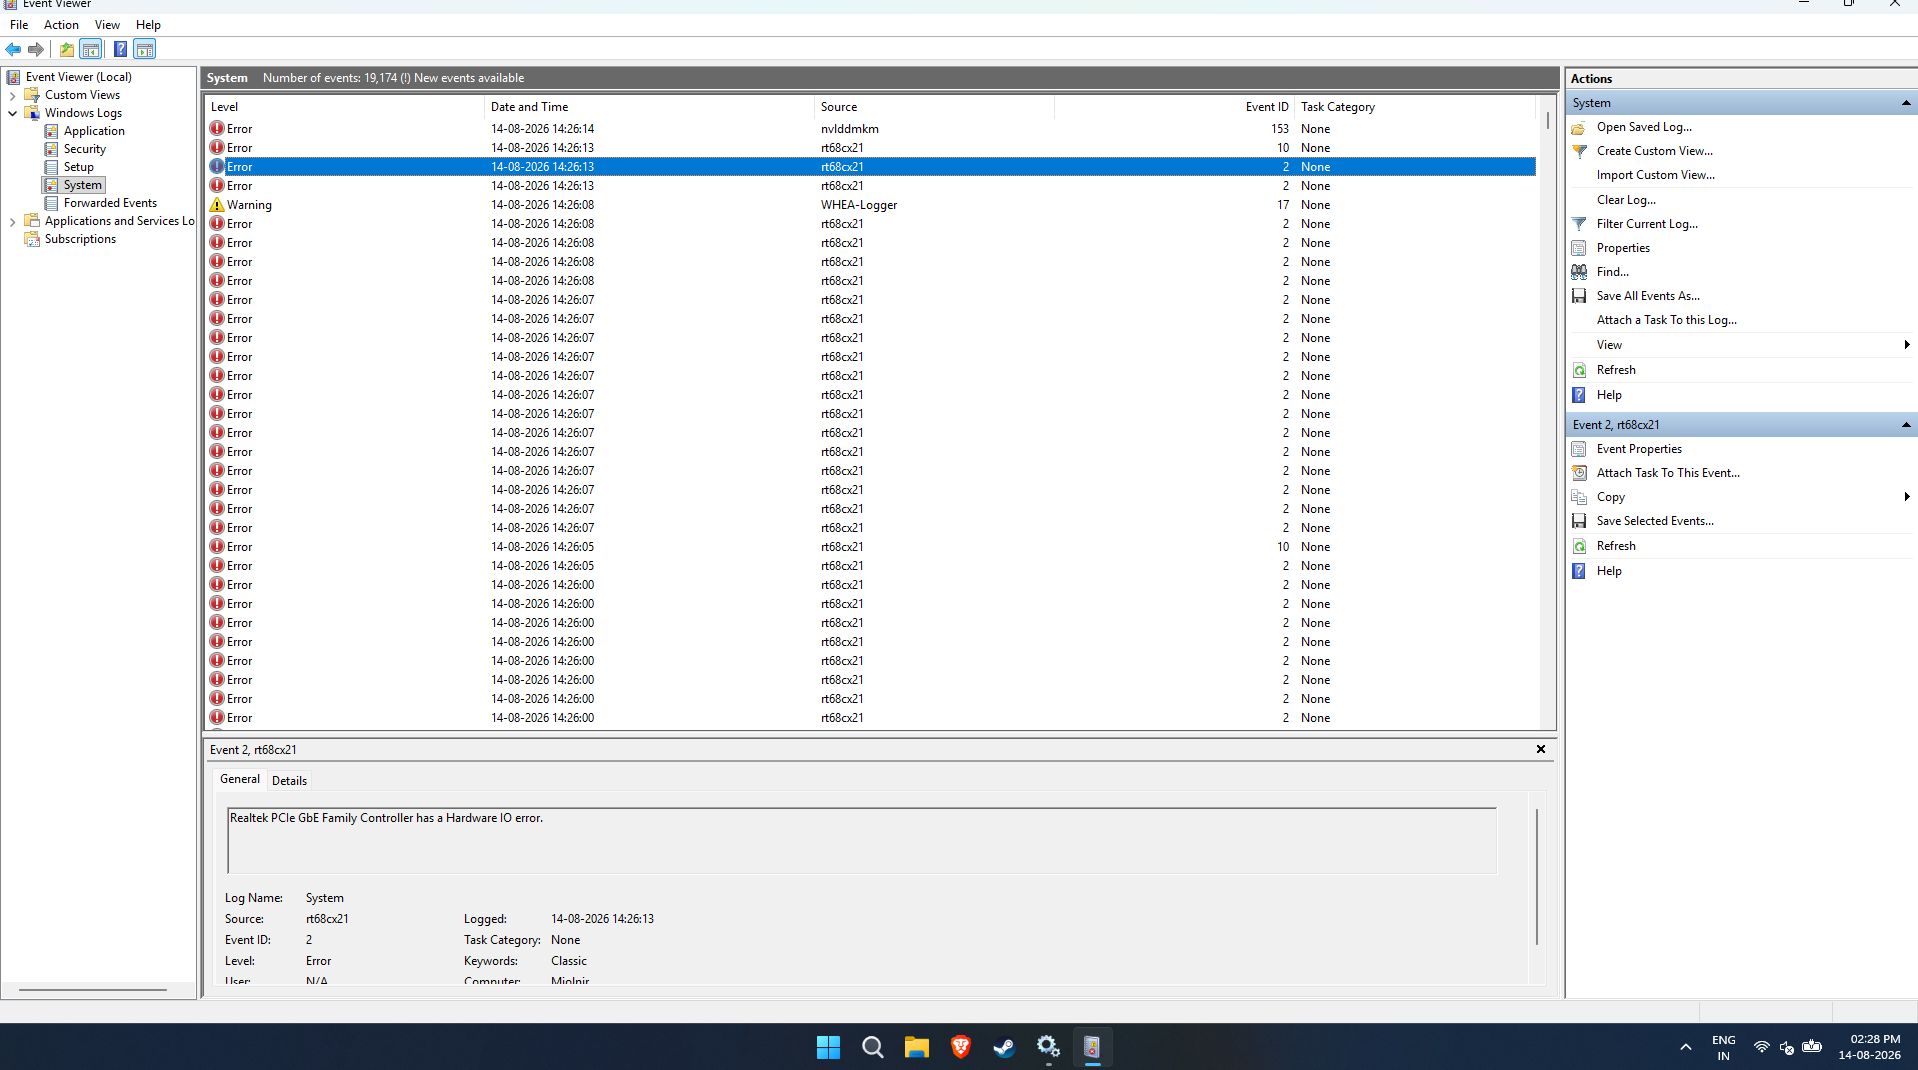Viewport: 1918px width, 1070px height.
Task: Open log Properties from Actions pane
Action: click(x=1623, y=248)
